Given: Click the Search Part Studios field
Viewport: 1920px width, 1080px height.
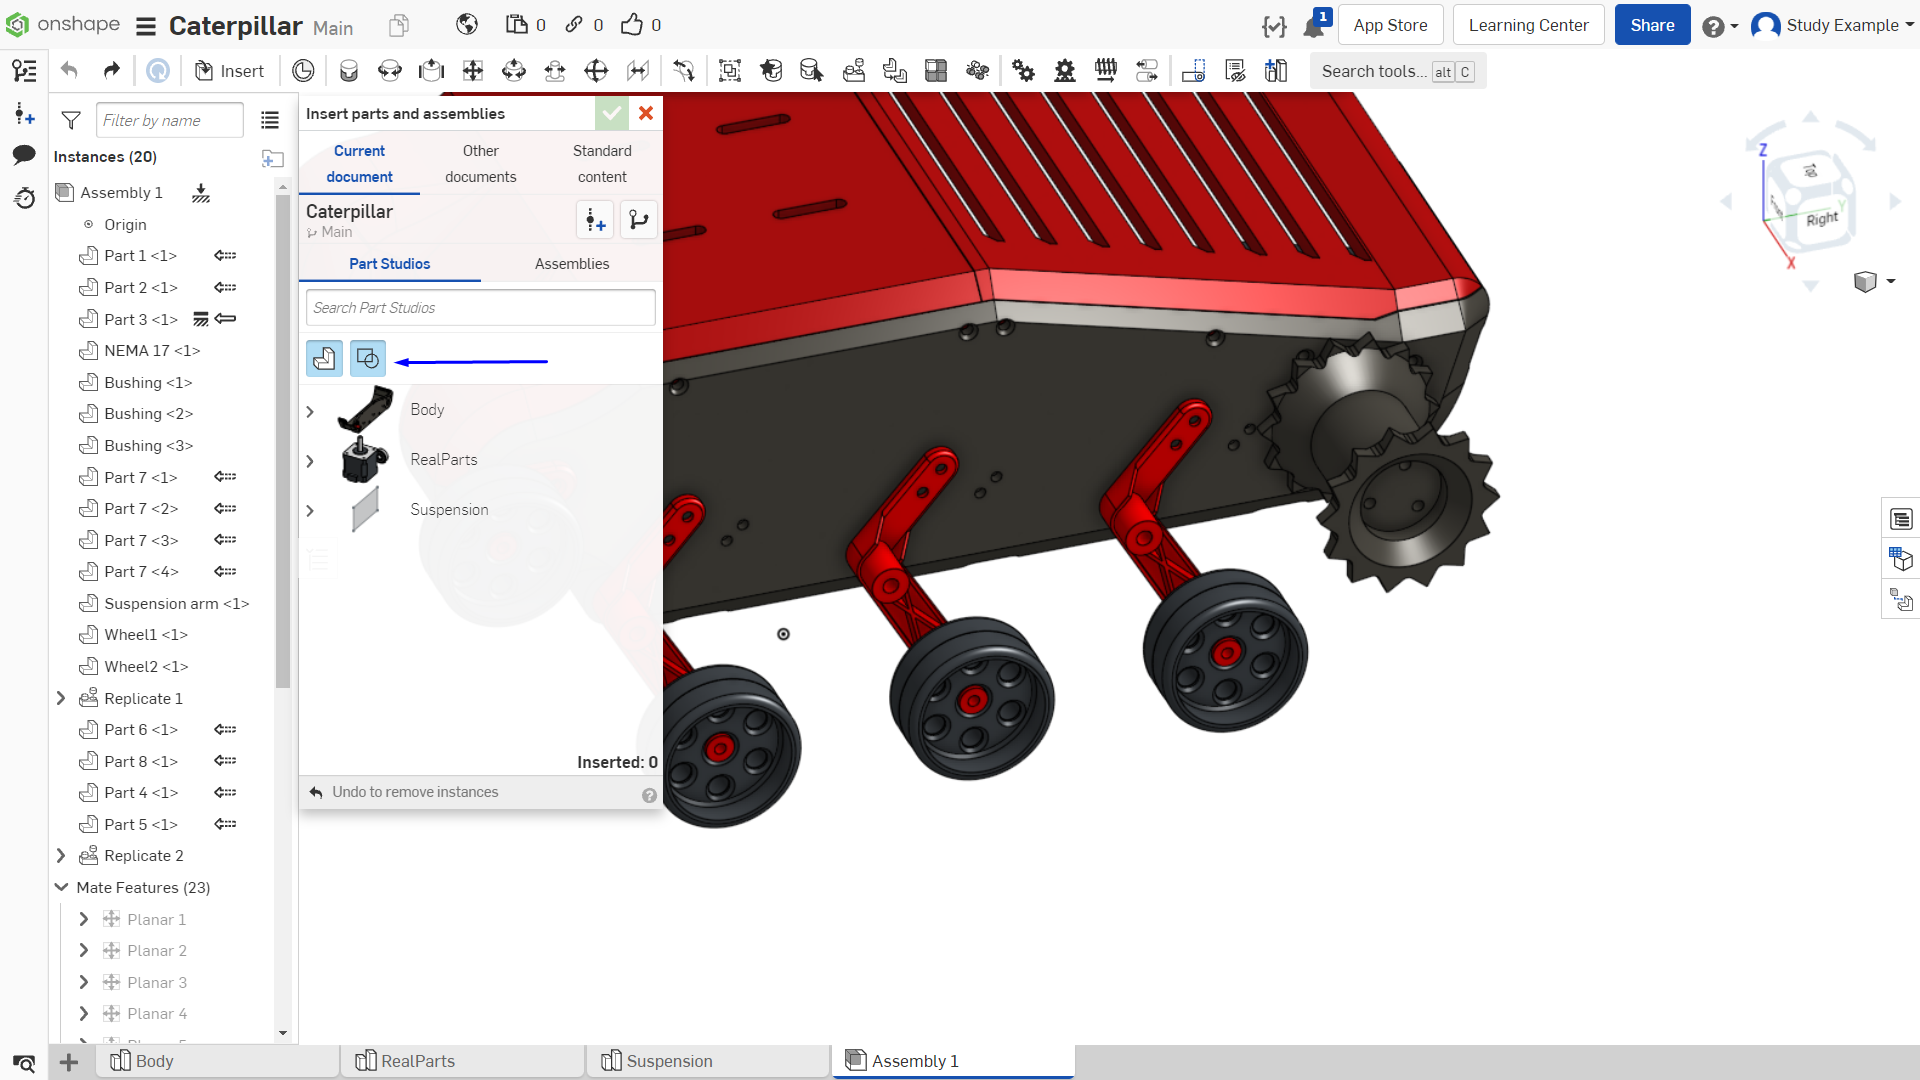Looking at the screenshot, I should tap(481, 308).
